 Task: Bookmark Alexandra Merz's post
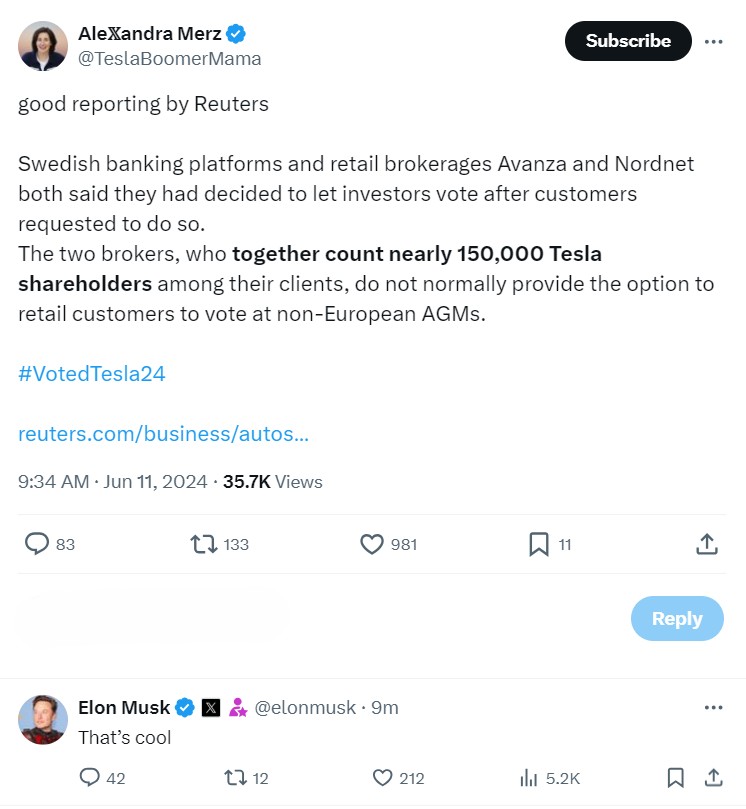point(539,544)
